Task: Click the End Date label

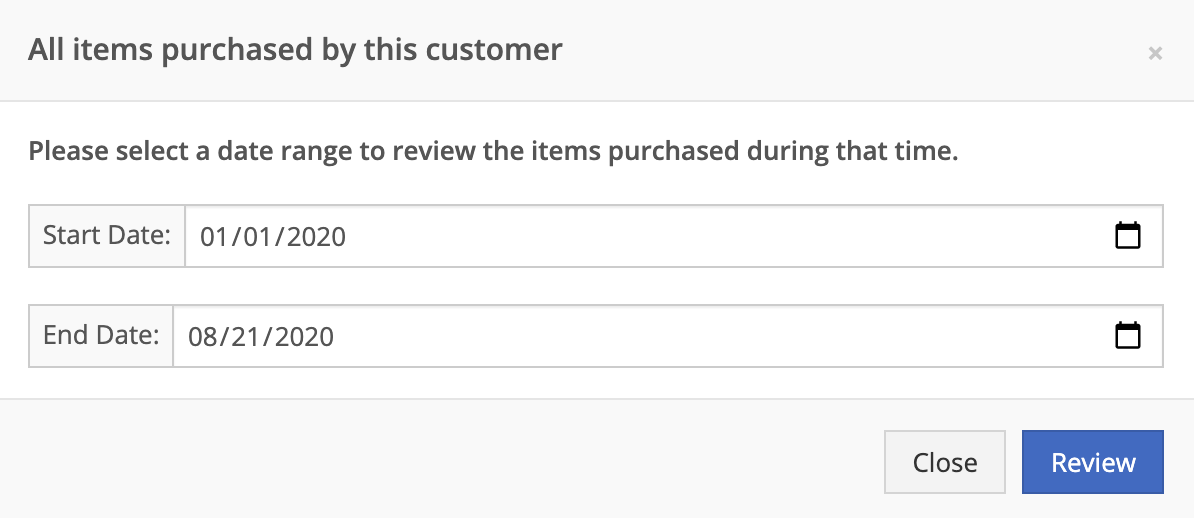Action: coord(101,335)
